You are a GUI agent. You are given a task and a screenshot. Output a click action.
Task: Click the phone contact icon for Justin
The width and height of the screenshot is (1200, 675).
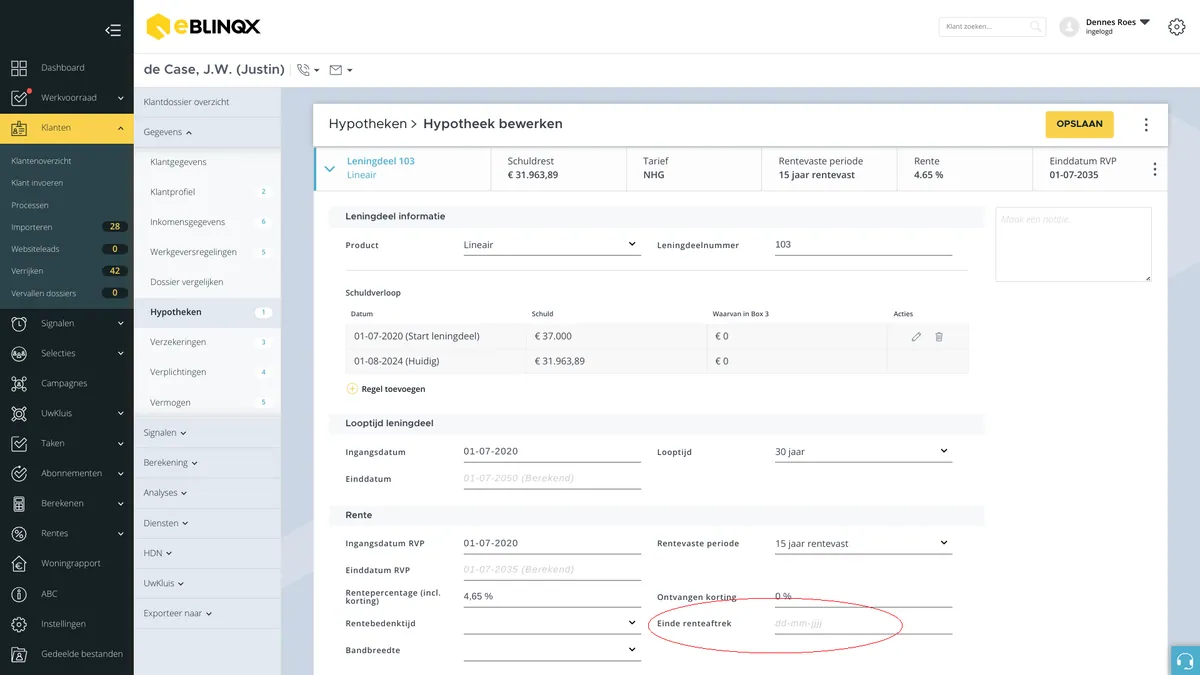tap(304, 70)
